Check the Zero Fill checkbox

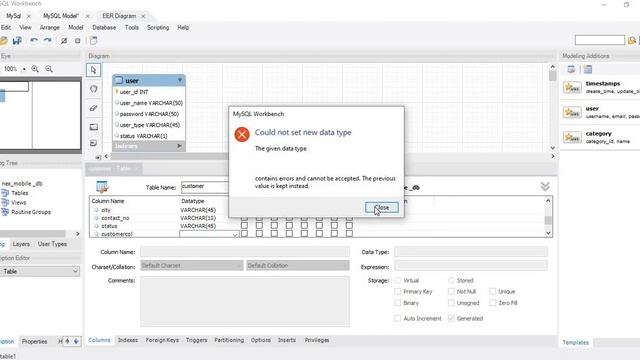pos(493,303)
